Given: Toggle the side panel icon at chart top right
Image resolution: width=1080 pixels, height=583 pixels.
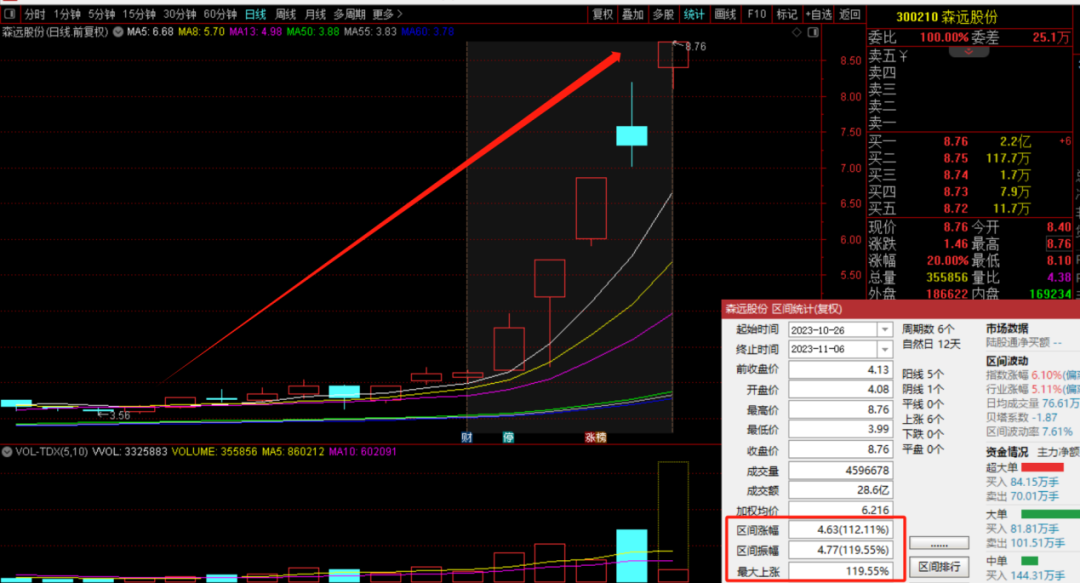Looking at the screenshot, I should point(813,32).
